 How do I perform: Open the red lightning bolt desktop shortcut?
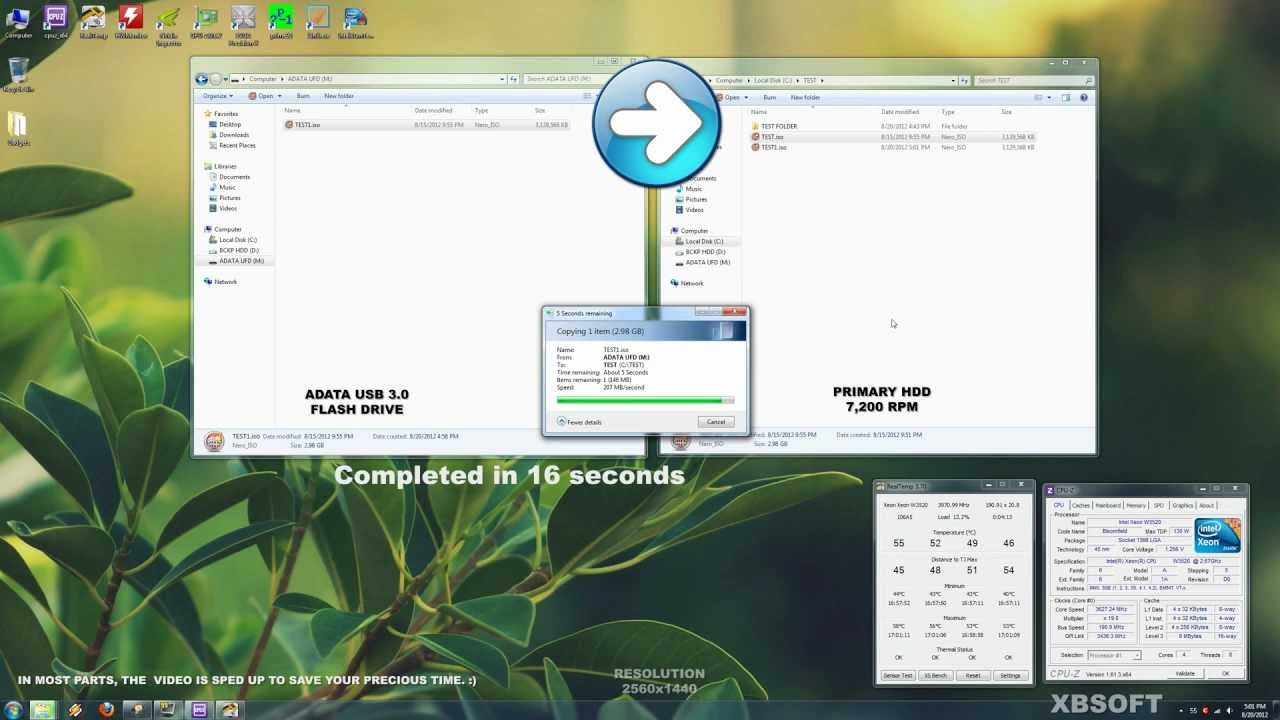click(x=130, y=20)
